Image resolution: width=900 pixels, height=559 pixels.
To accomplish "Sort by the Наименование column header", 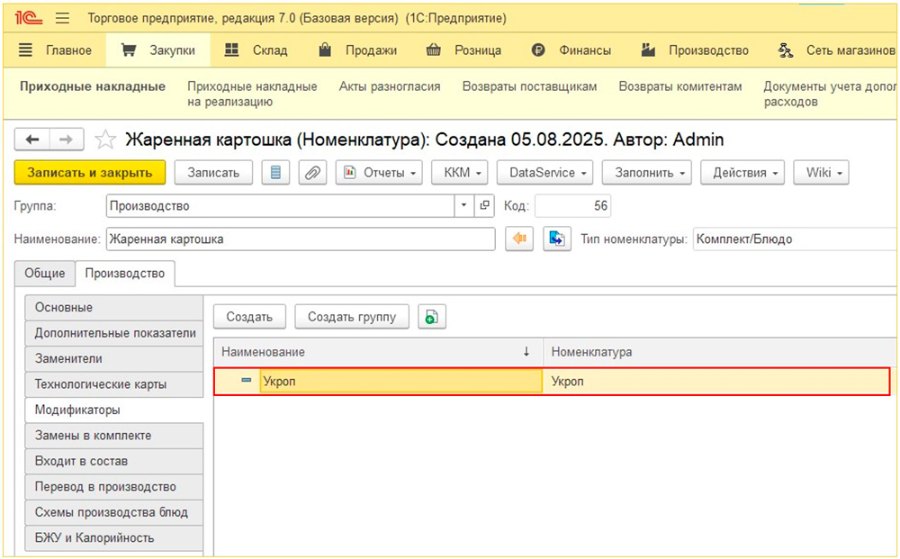I will pos(378,352).
